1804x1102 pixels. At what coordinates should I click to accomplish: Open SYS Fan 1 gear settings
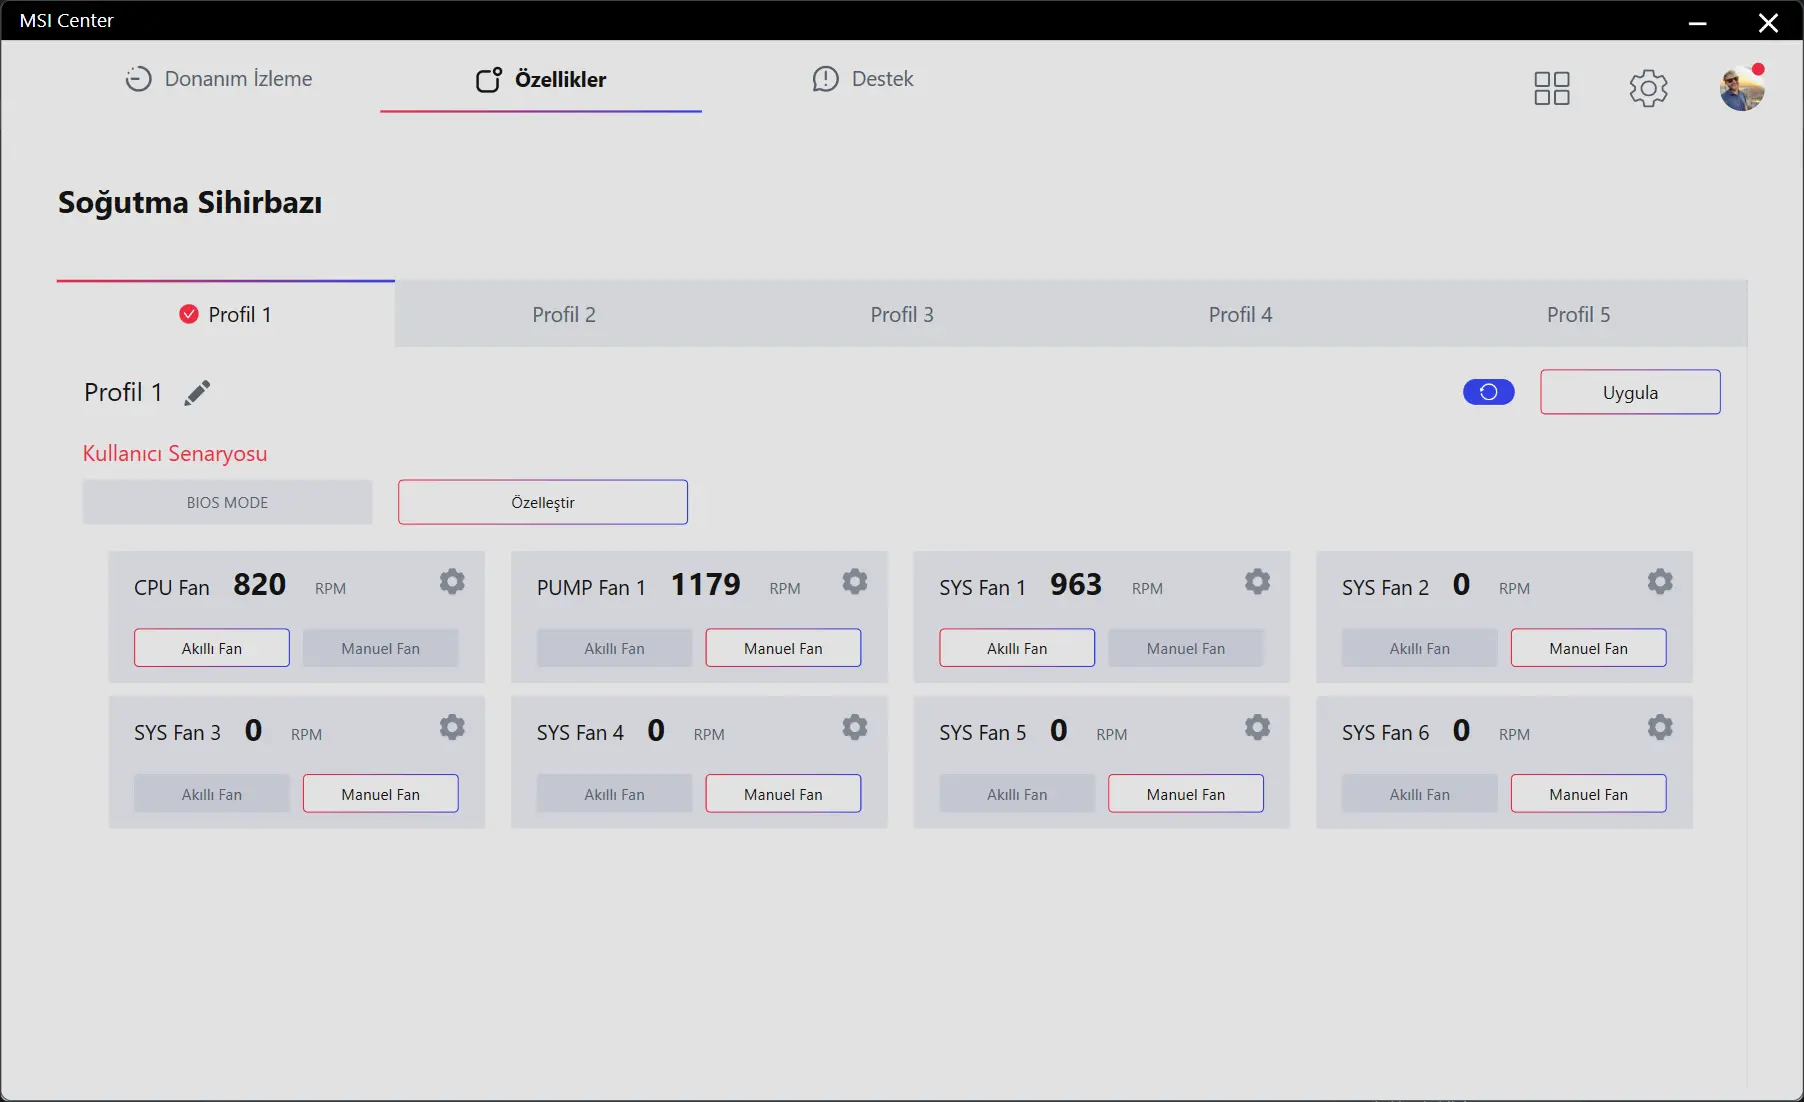[x=1257, y=582]
